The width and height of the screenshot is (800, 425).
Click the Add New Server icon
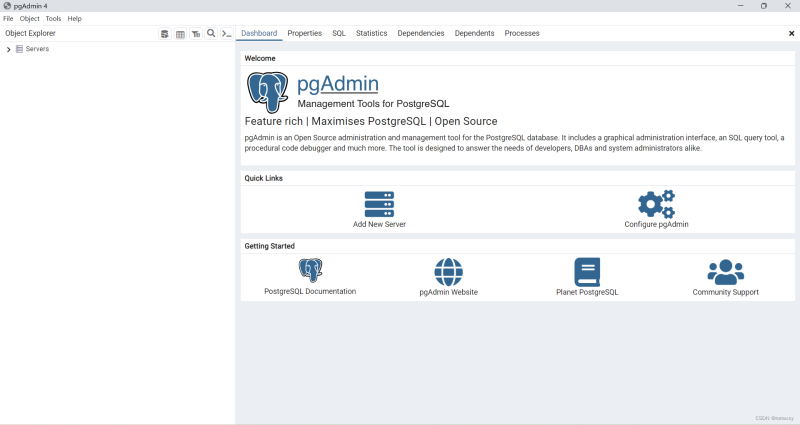(x=379, y=204)
